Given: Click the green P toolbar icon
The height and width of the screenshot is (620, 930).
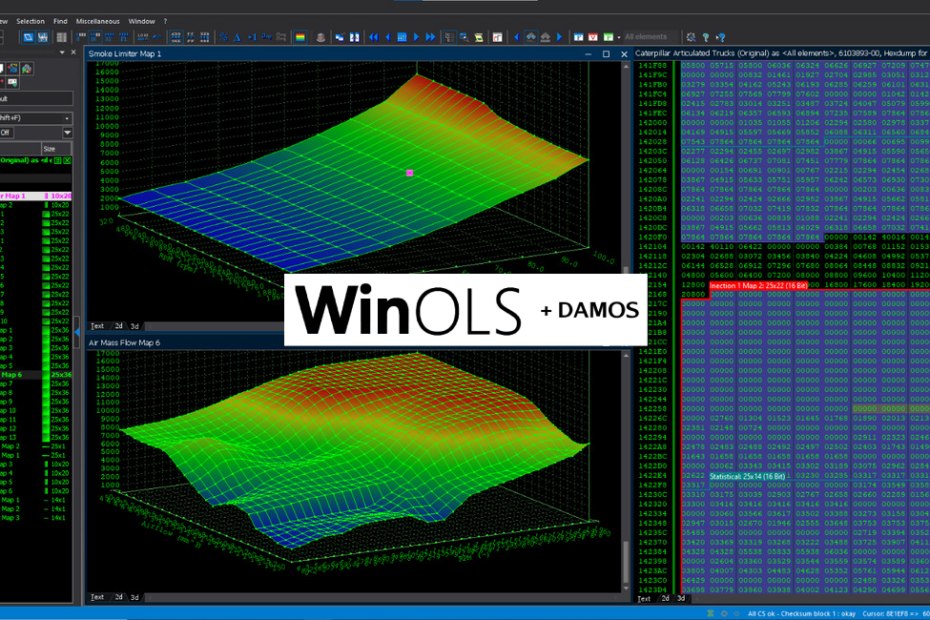Looking at the screenshot, I should [608, 37].
